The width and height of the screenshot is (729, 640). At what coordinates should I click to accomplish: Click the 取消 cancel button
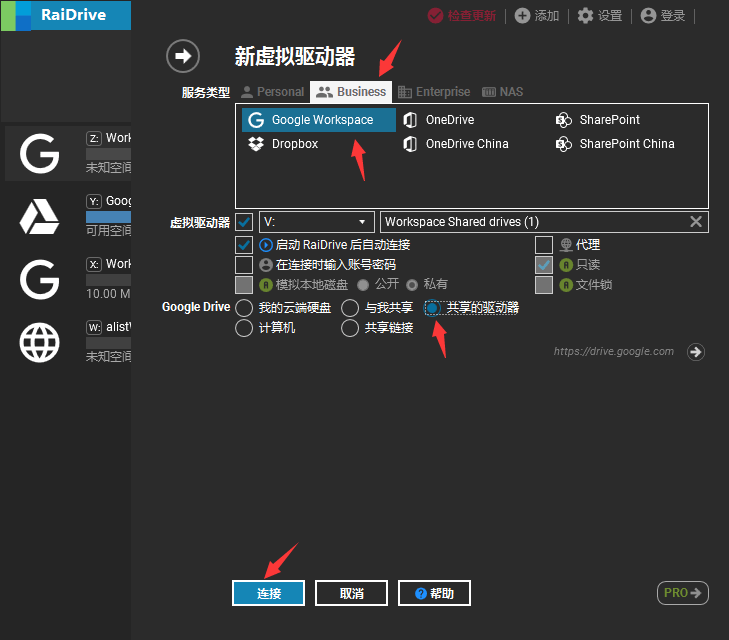coord(351,593)
